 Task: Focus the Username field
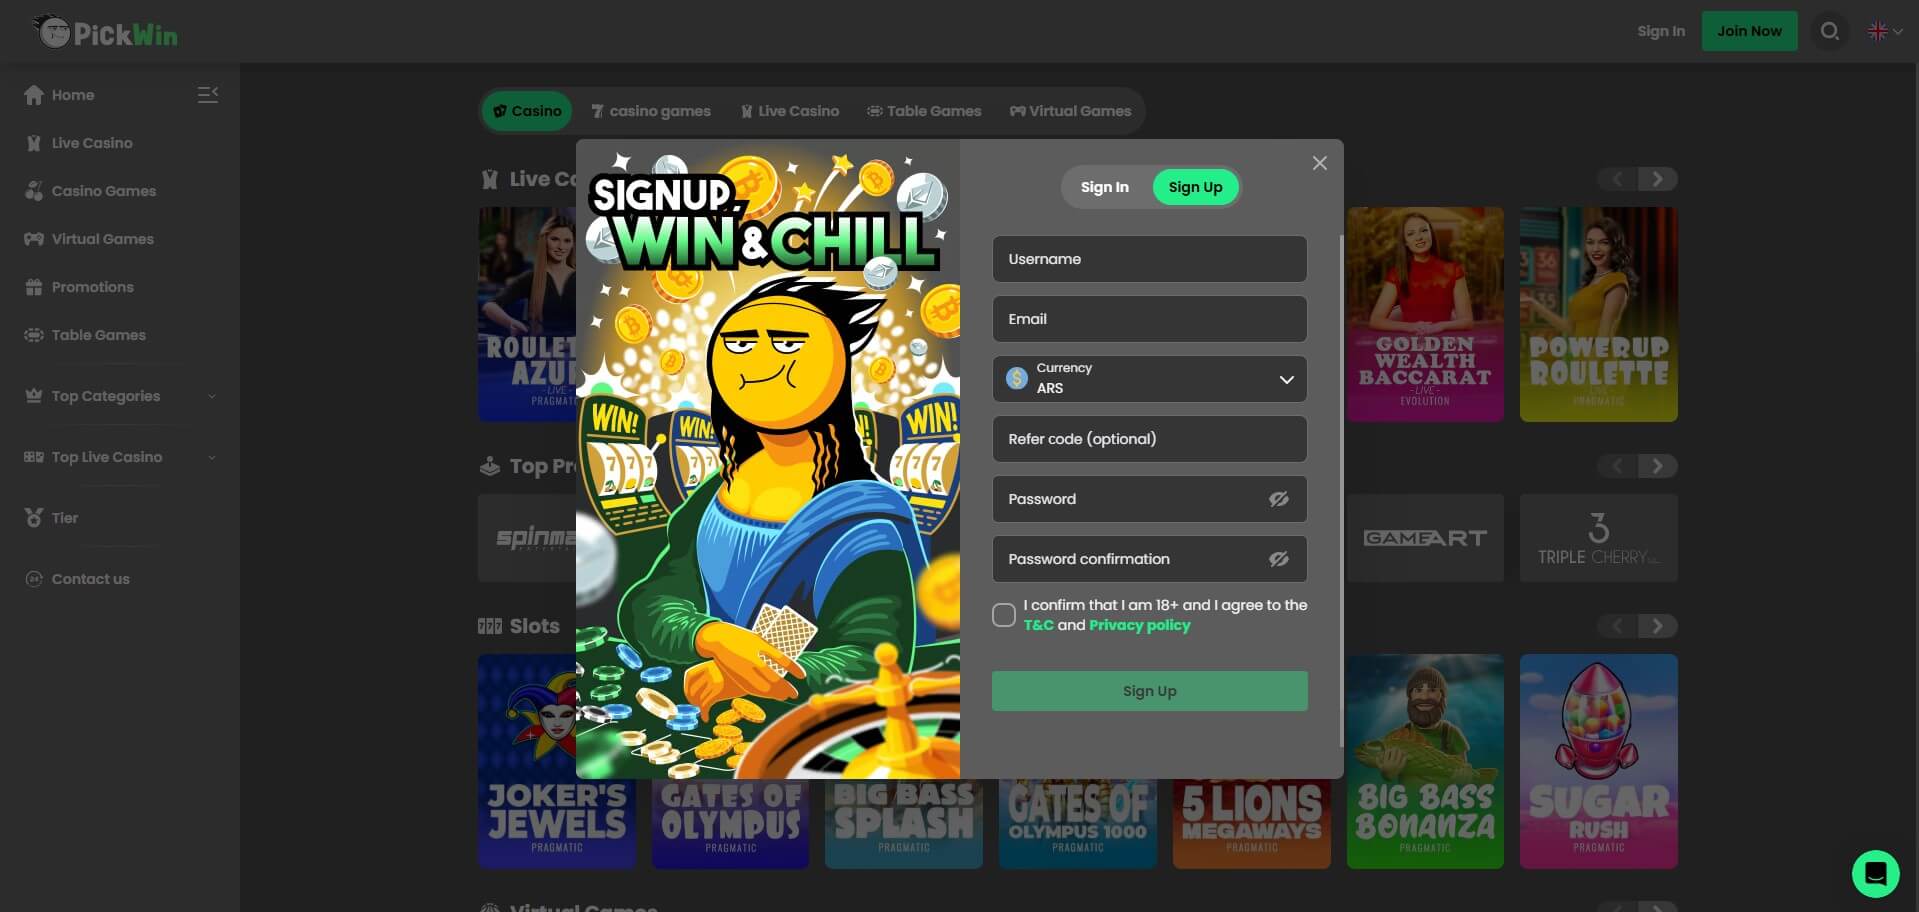1149,259
